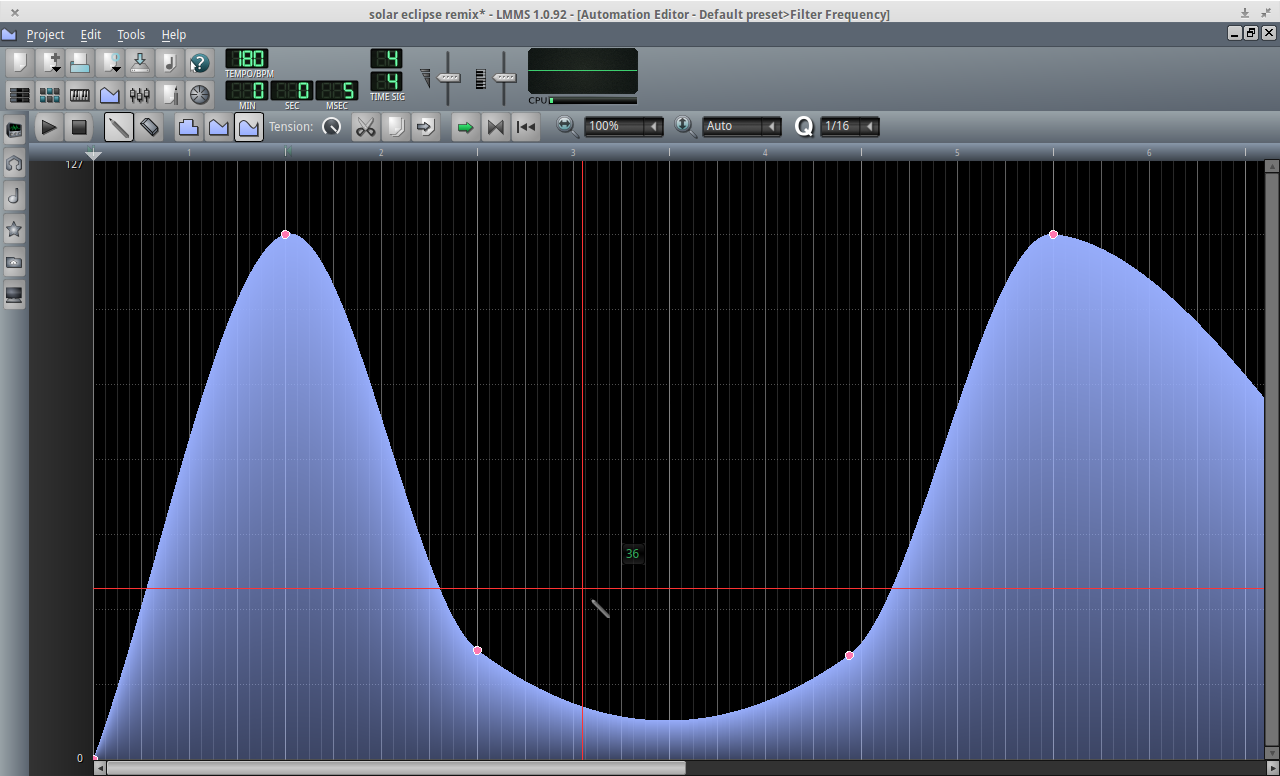The height and width of the screenshot is (776, 1280).
Task: Click the horizontal scrollbar thumb
Action: (x=396, y=768)
